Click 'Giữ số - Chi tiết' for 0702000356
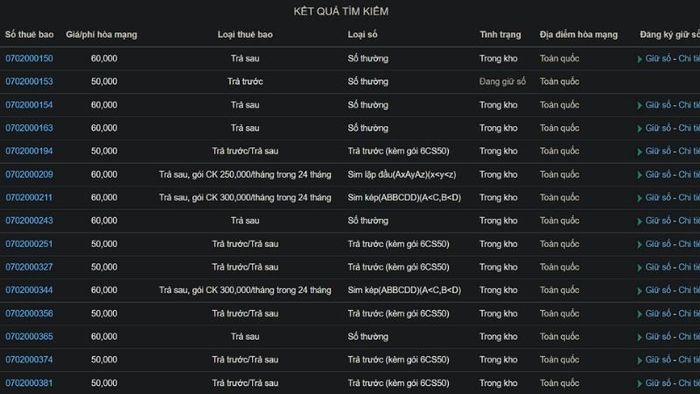Viewport: 700px width, 394px height. (x=672, y=314)
